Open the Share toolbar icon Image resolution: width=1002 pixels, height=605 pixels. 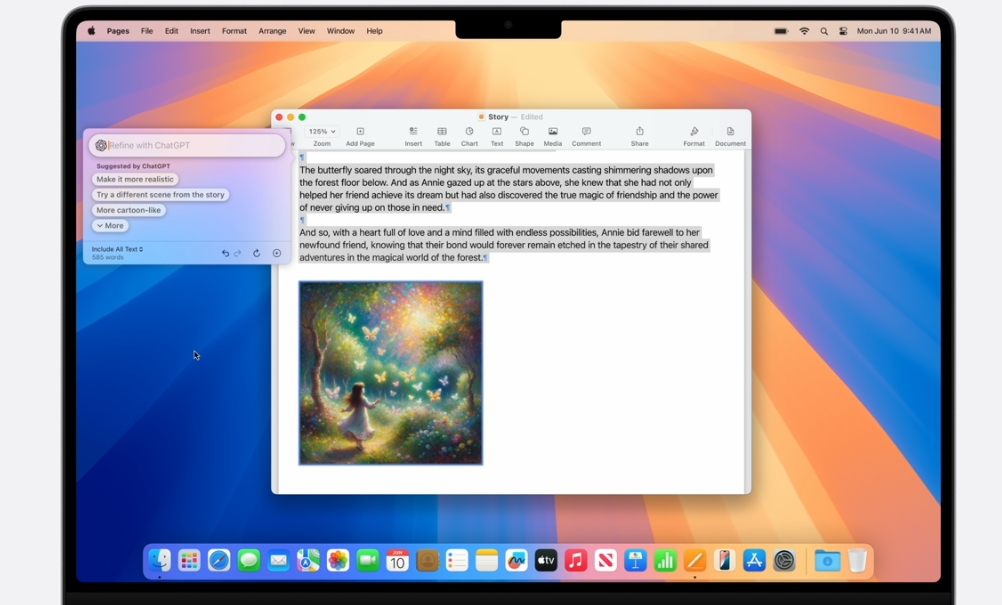pos(639,136)
